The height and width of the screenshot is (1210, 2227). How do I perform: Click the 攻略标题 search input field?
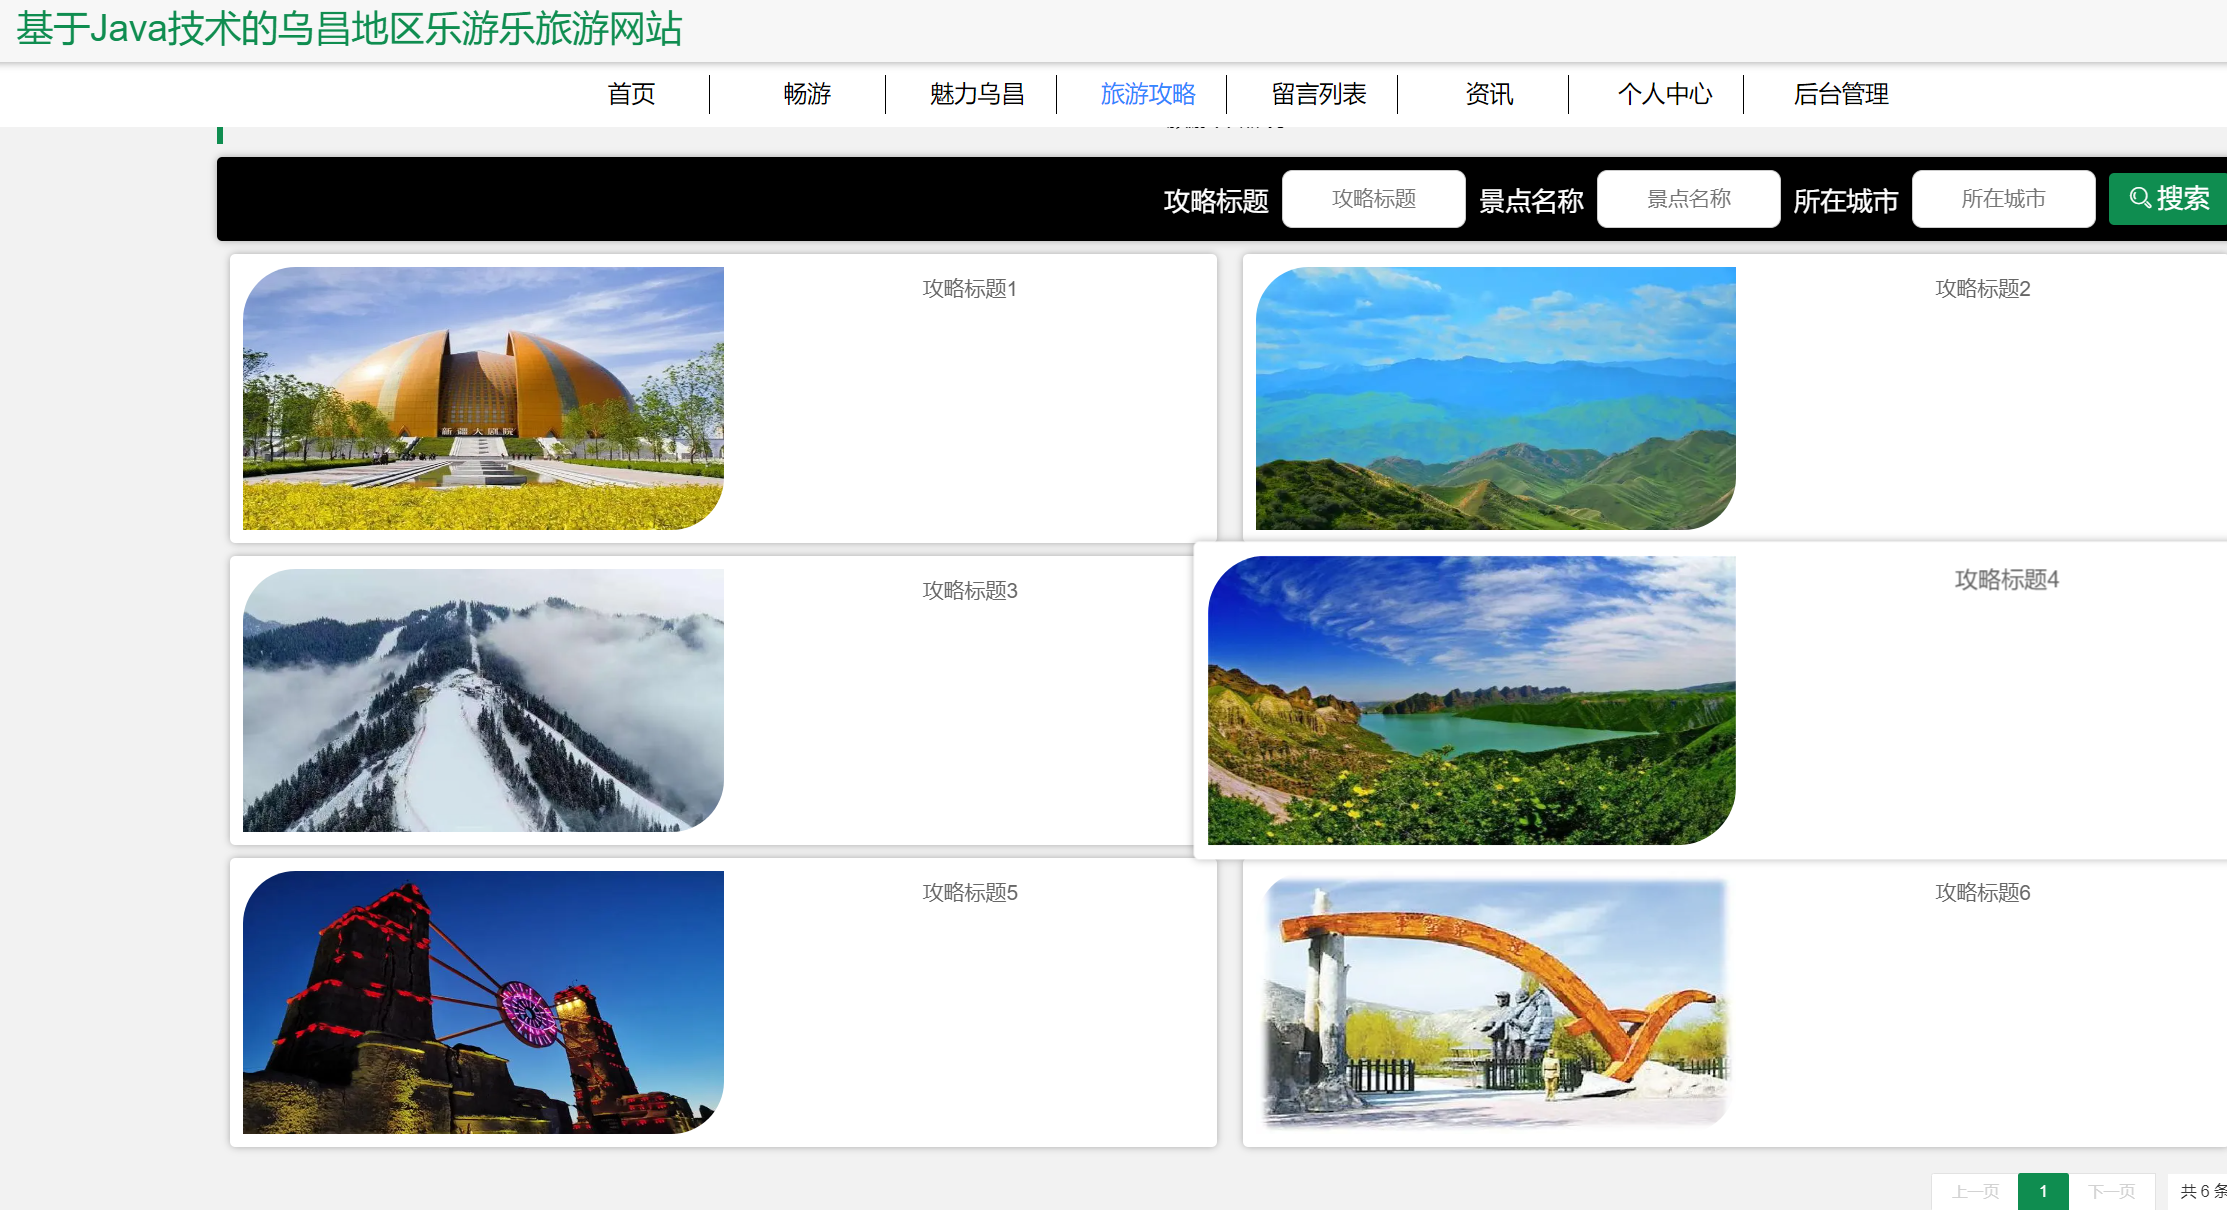(1373, 199)
